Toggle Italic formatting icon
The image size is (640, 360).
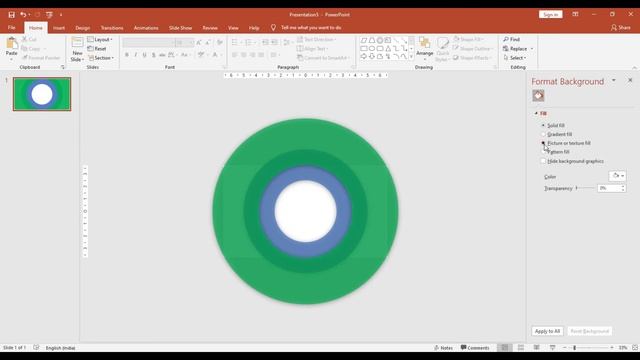click(x=136, y=55)
